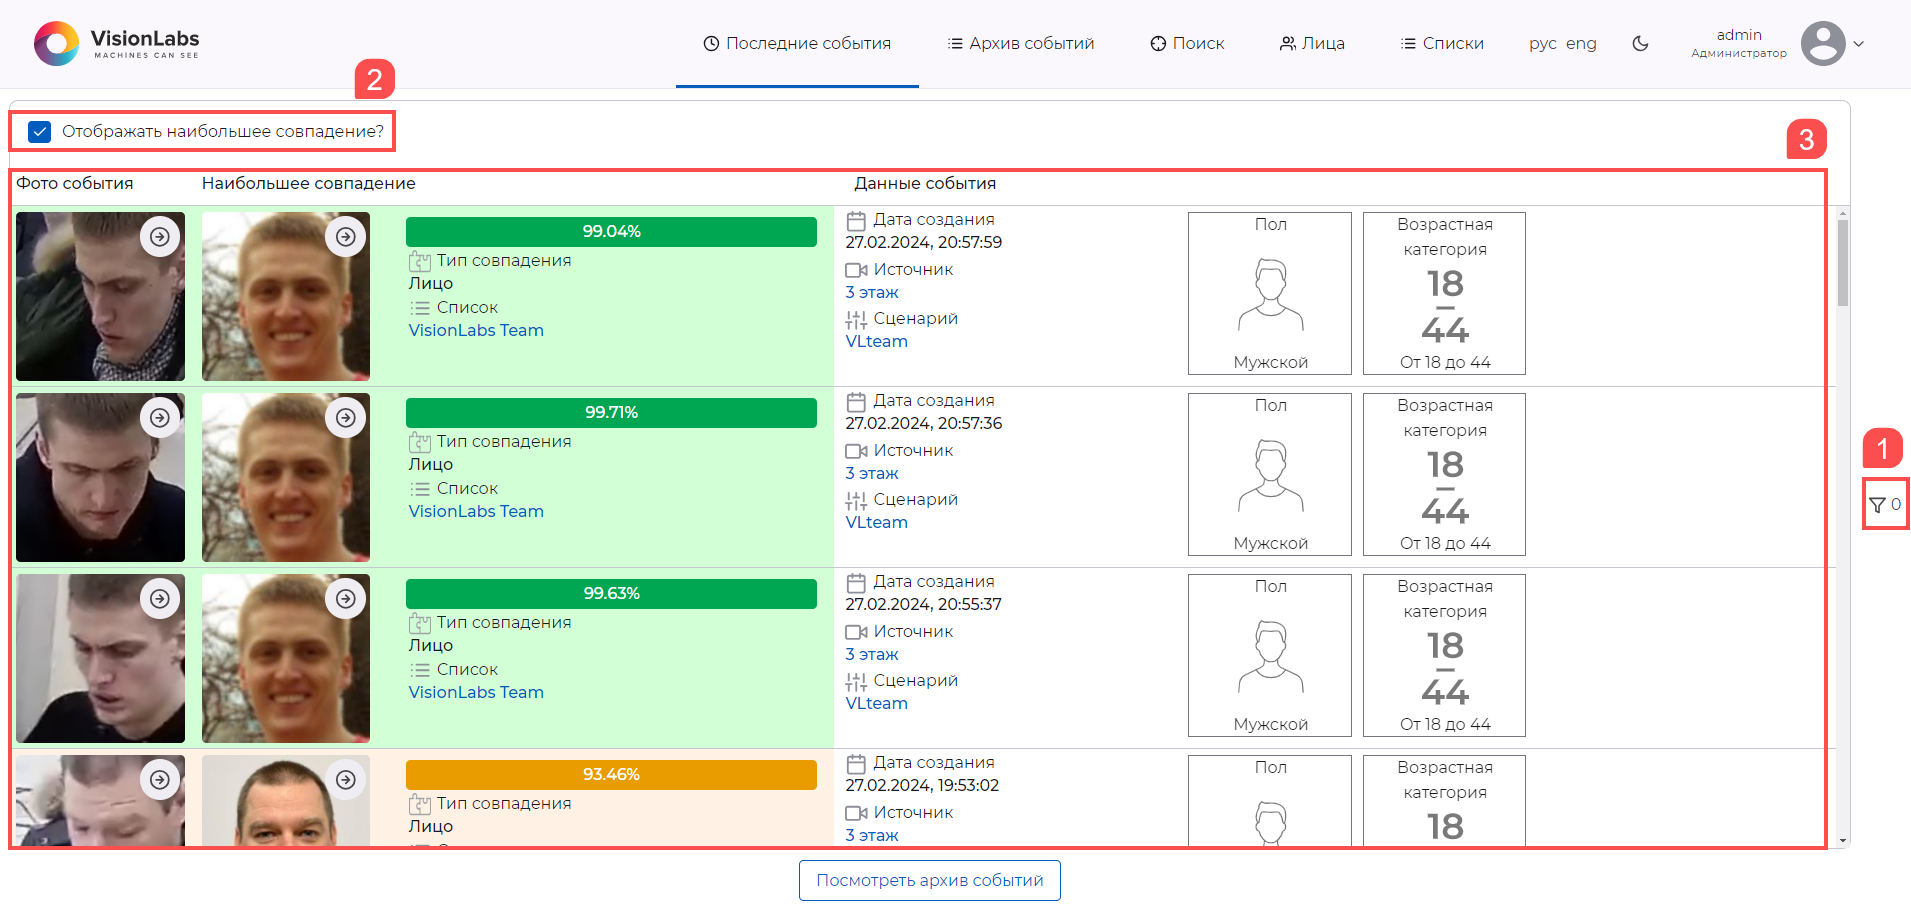The height and width of the screenshot is (914, 1911).
Task: Open 'VisionLabs Team' link in 99.71% row
Action: pyautogui.click(x=476, y=512)
